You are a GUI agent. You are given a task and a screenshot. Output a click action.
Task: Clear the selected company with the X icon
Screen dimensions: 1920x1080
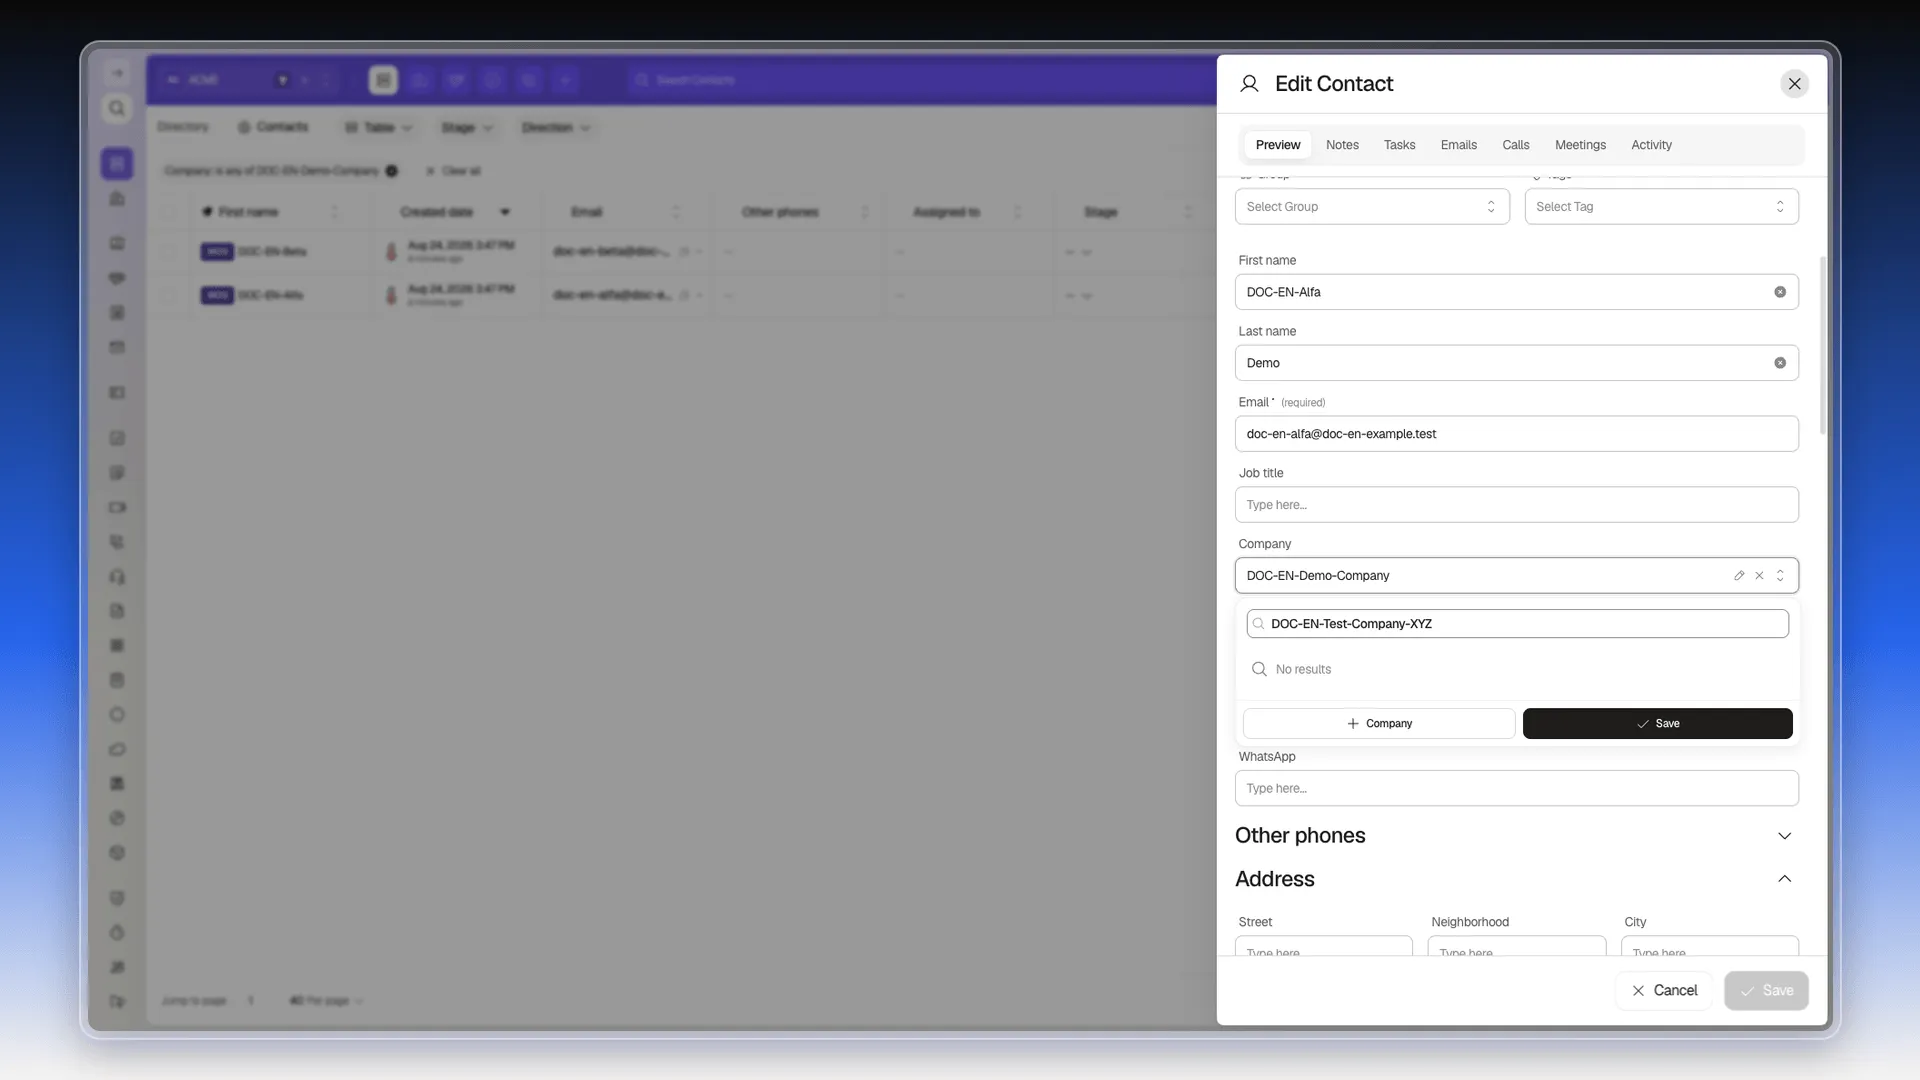pyautogui.click(x=1759, y=576)
